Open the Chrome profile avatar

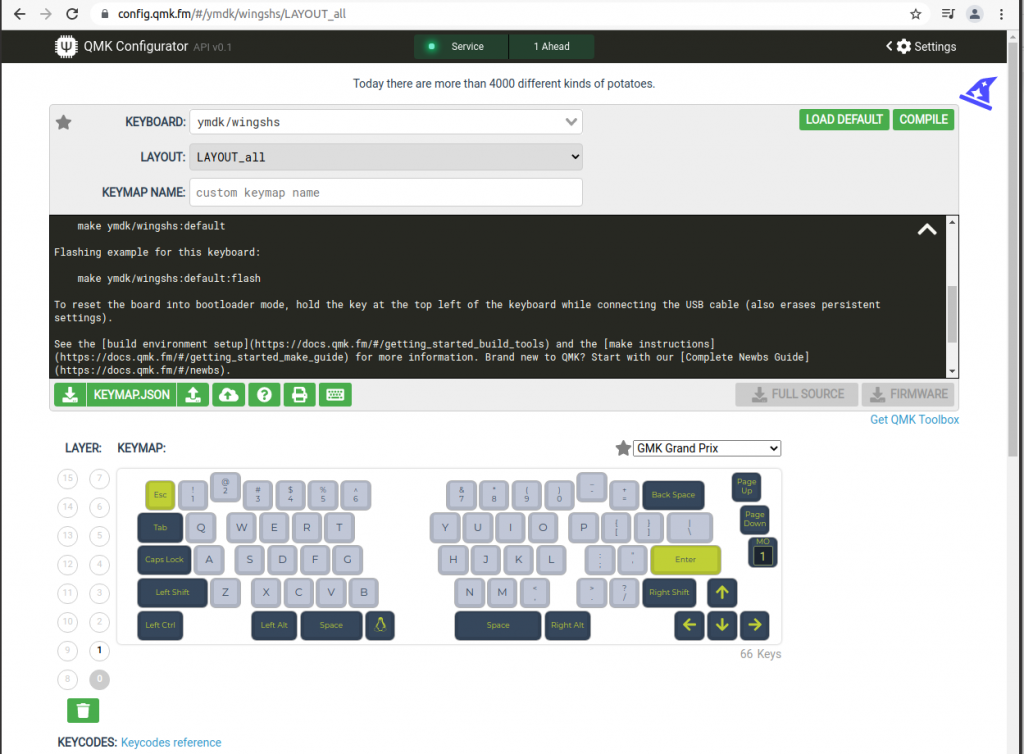[x=974, y=14]
